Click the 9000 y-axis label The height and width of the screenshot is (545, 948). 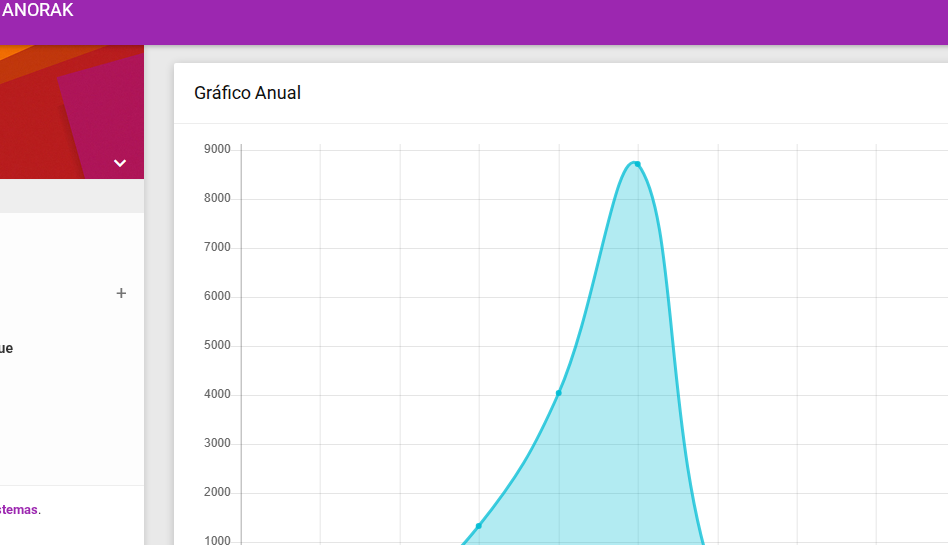(217, 150)
